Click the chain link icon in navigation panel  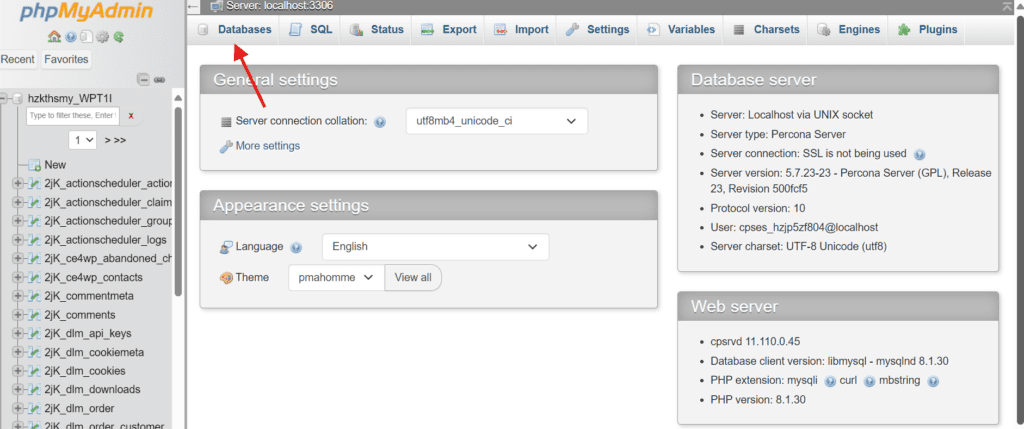click(159, 80)
